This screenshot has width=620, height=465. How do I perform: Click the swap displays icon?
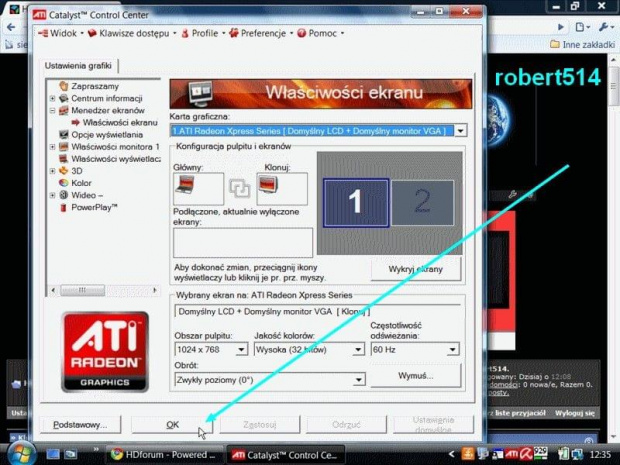240,189
